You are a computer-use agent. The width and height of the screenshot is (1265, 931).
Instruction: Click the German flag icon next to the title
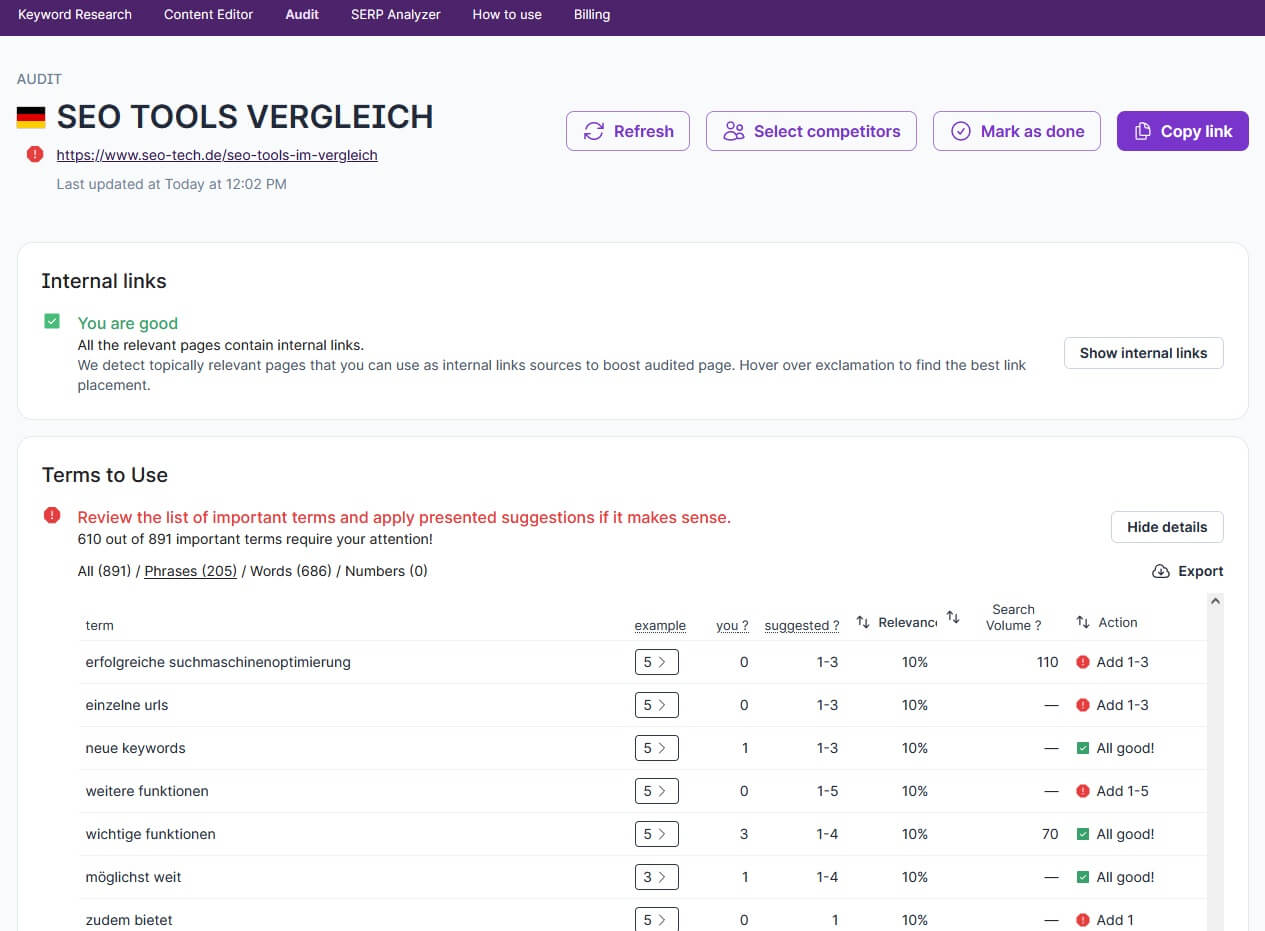click(31, 117)
